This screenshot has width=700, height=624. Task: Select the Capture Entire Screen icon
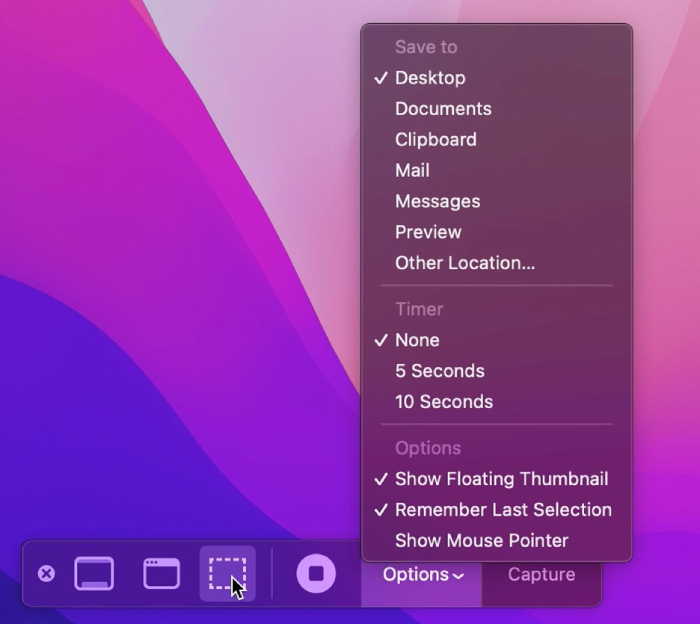click(x=94, y=574)
